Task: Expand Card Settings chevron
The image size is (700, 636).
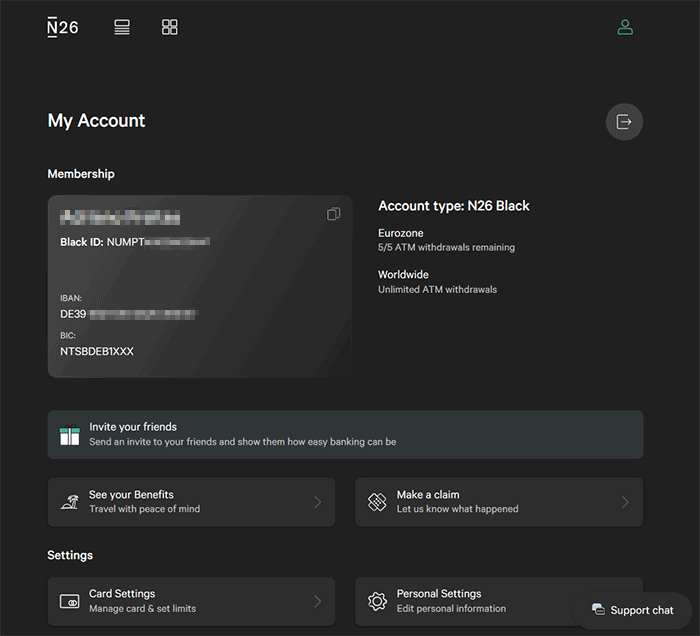Action: pos(317,601)
